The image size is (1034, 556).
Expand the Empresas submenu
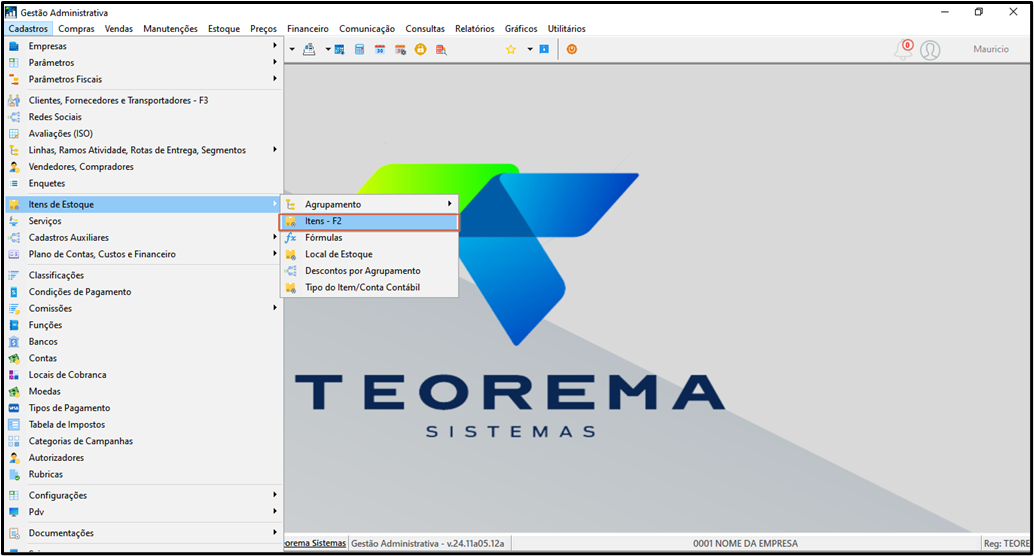275,46
